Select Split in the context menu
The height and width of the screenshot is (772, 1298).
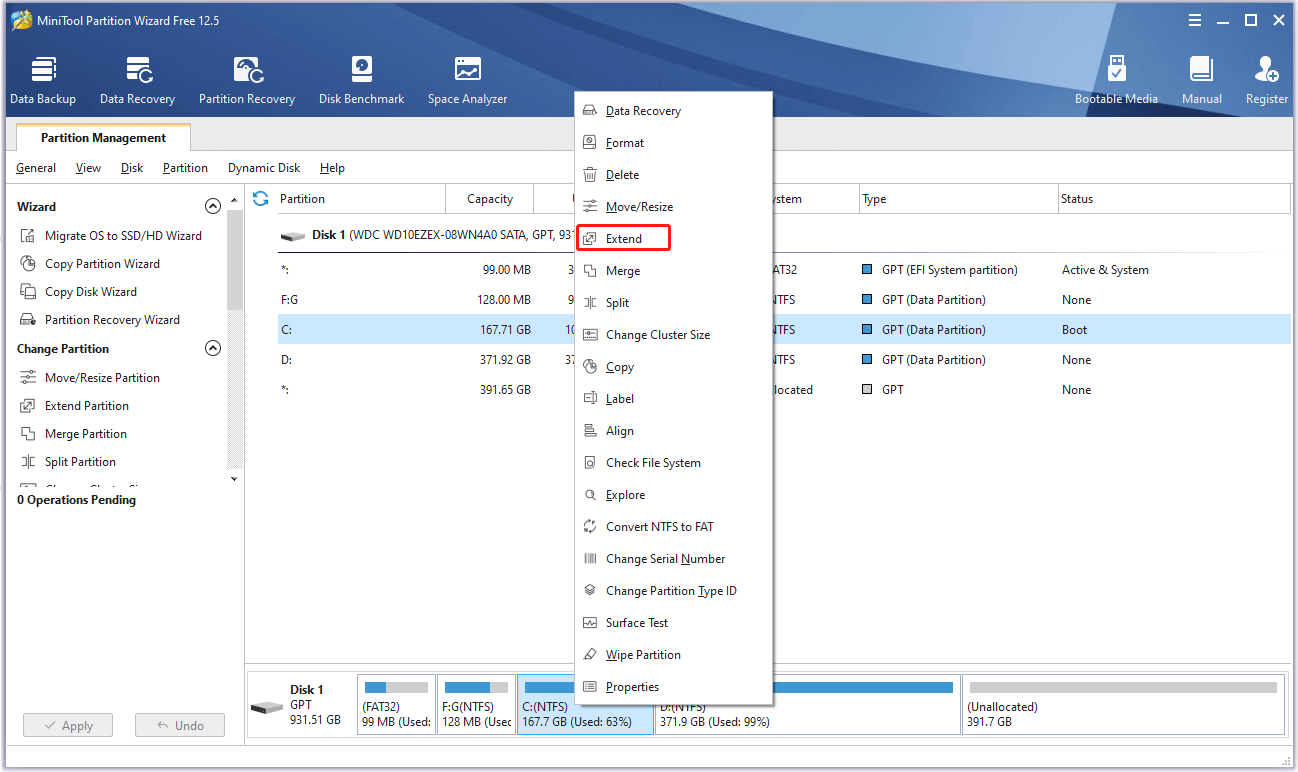pyautogui.click(x=672, y=303)
